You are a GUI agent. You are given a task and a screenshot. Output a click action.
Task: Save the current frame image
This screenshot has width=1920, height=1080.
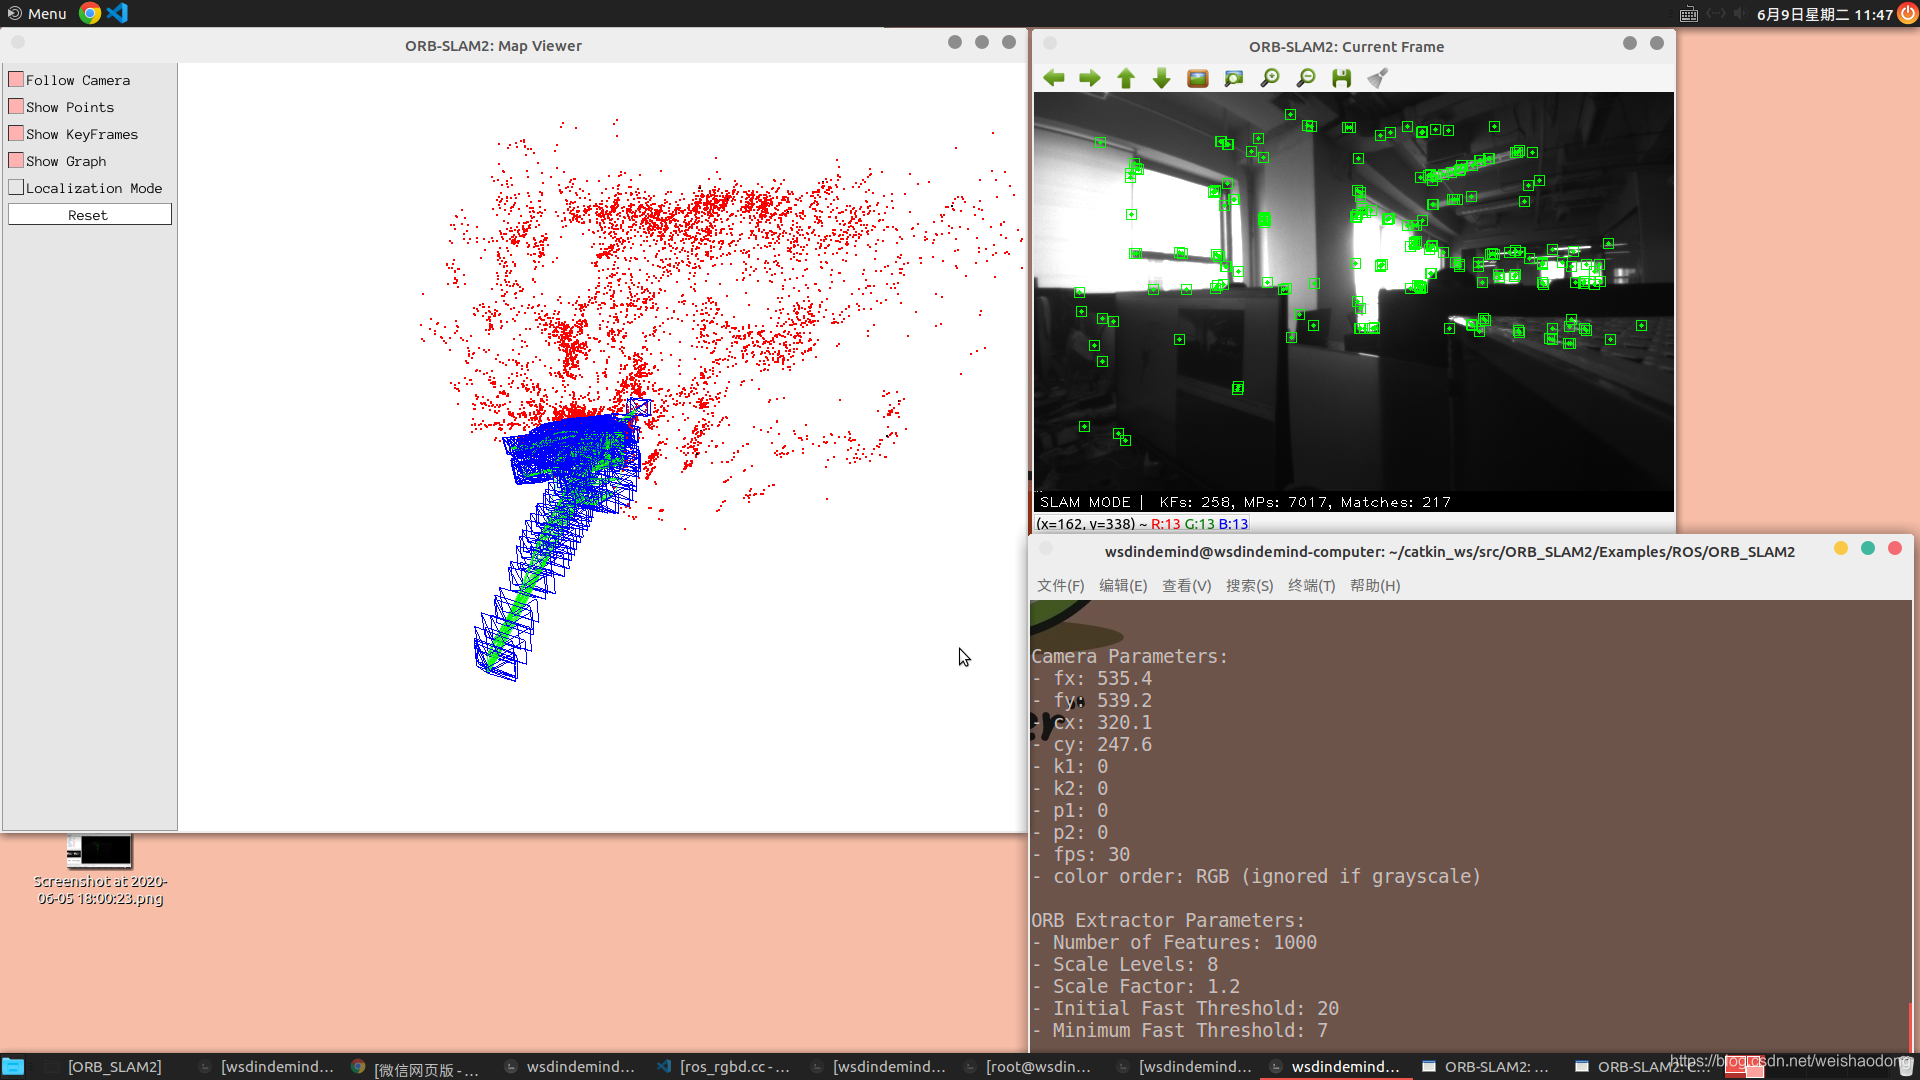pos(1341,78)
